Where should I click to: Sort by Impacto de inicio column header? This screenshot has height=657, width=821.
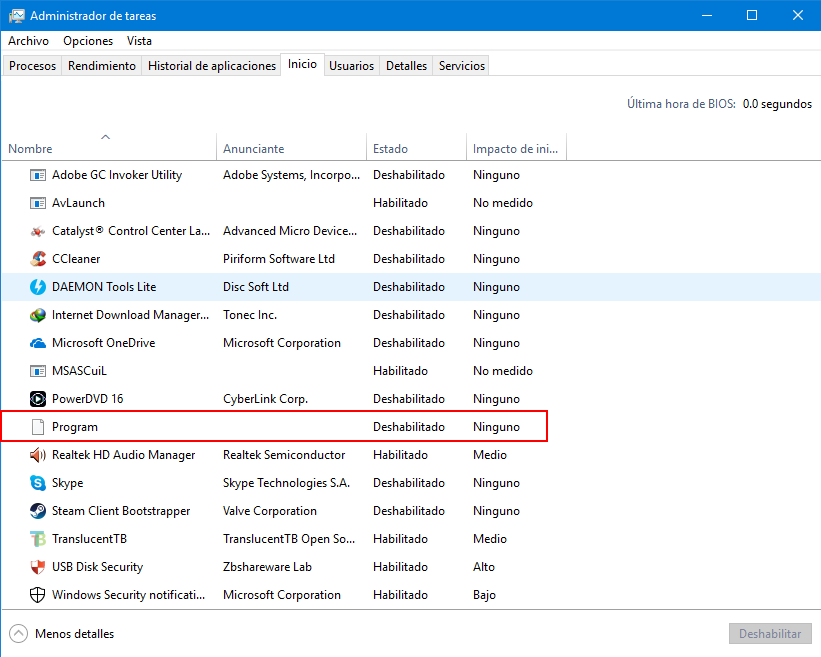(515, 149)
